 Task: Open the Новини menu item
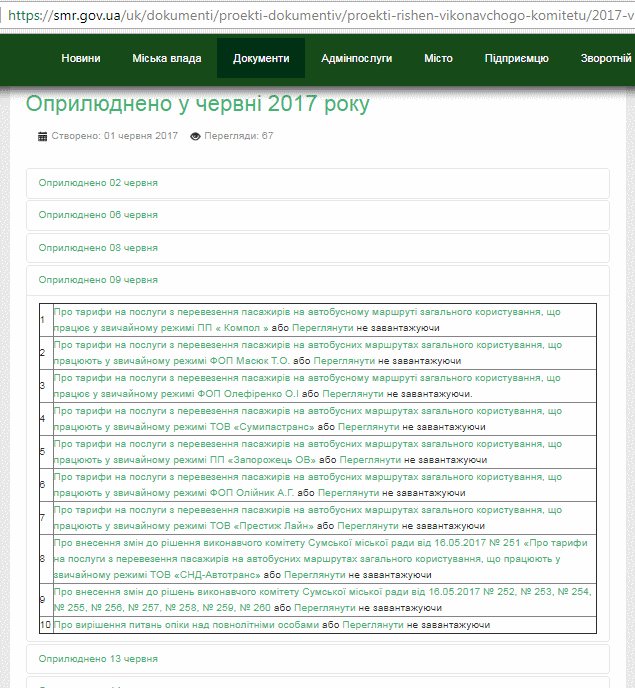click(81, 58)
